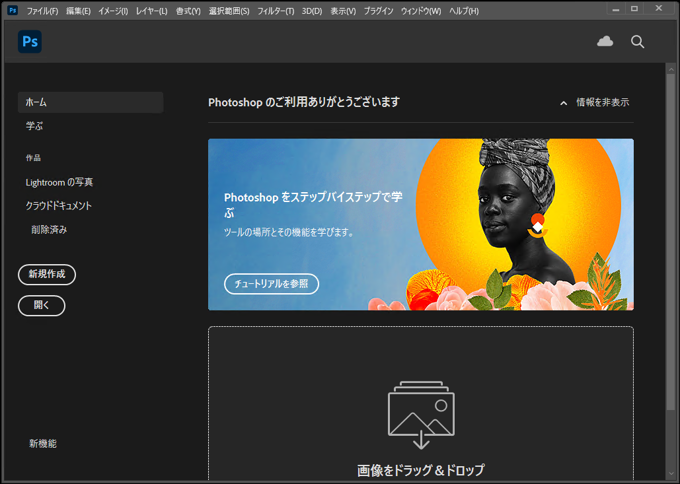This screenshot has width=680, height=484.
Task: Open the ウィンドウ(W) menu
Action: pos(421,11)
